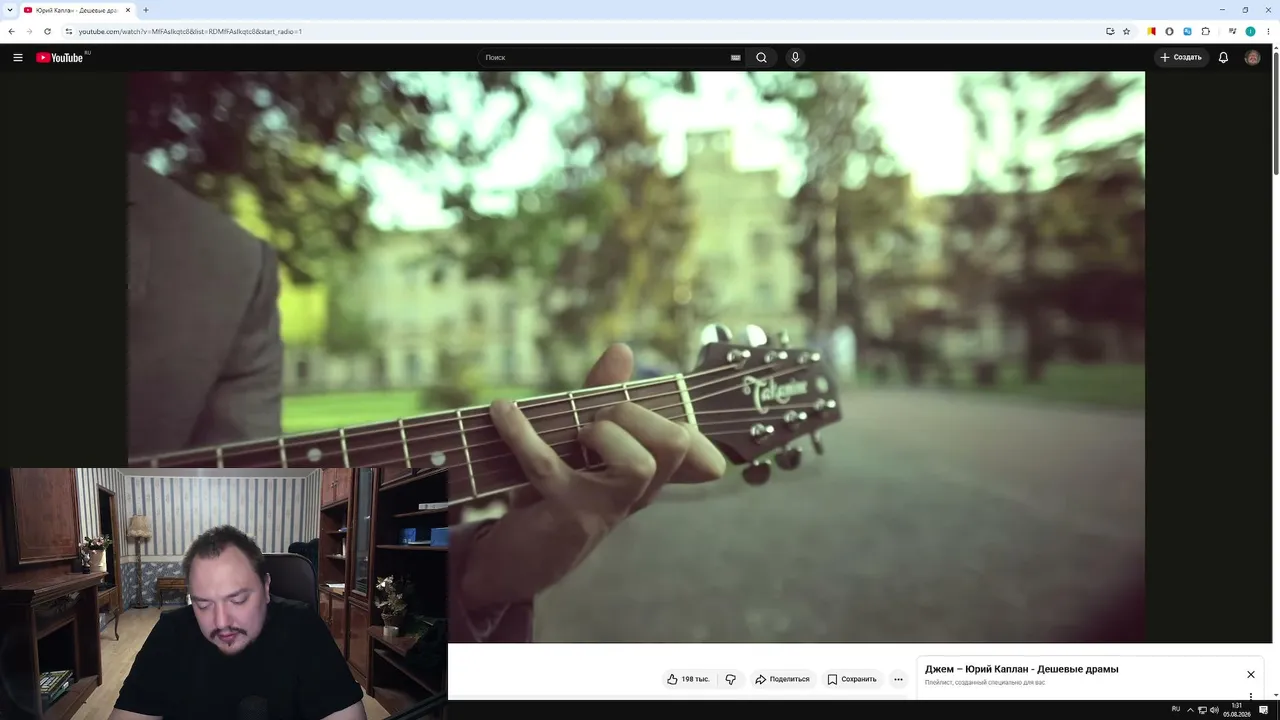Select the Юрий Каплан YouTube tab
This screenshot has width=1280, height=720.
[78, 10]
